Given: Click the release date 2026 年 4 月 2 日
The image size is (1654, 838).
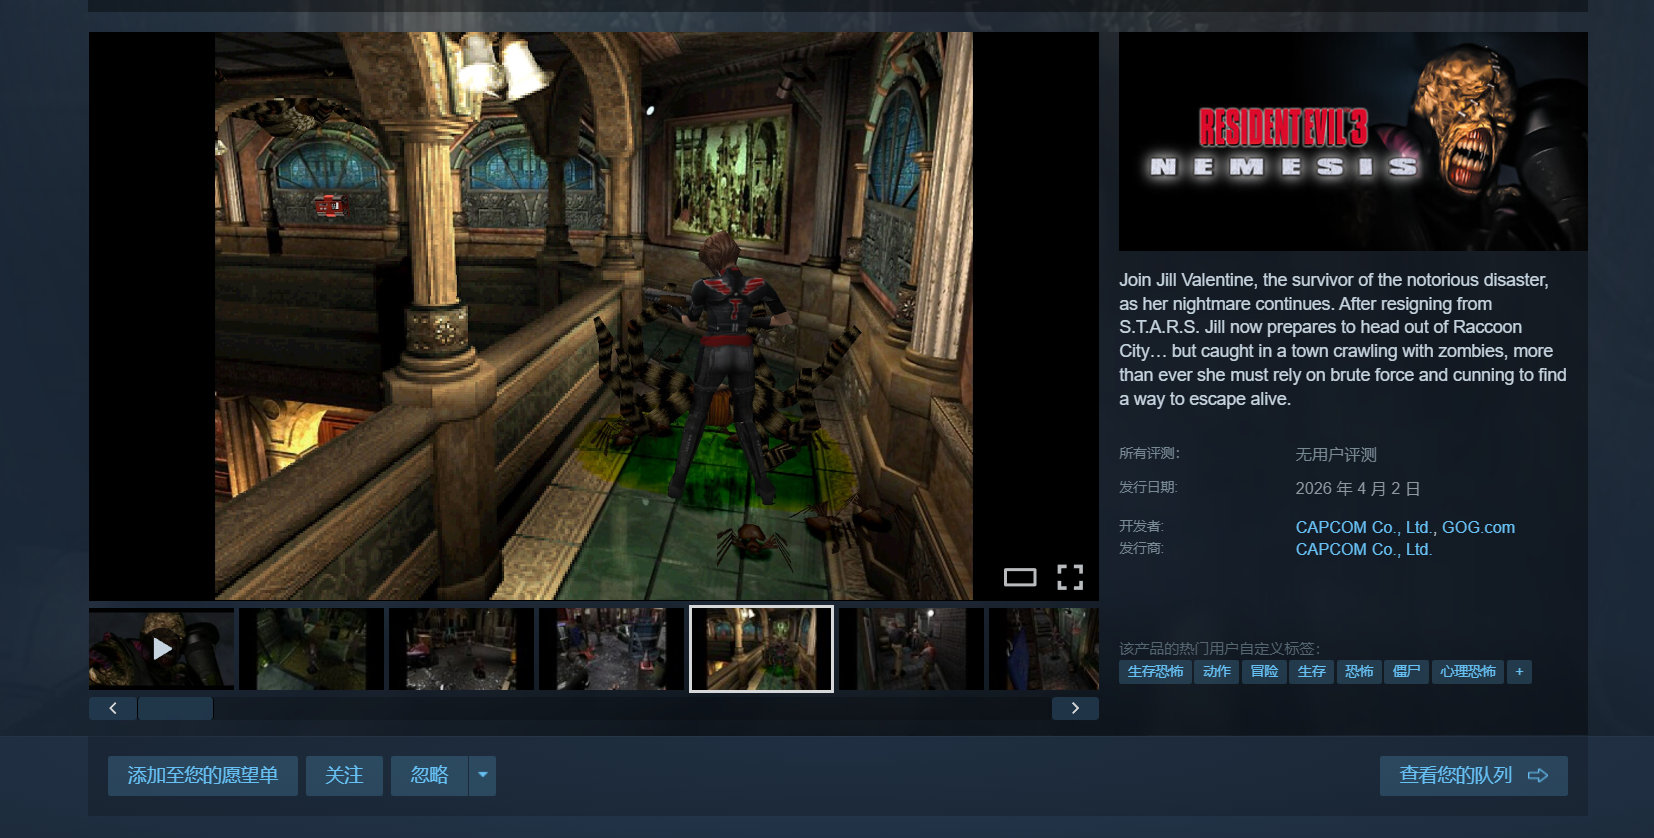Looking at the screenshot, I should (1358, 489).
